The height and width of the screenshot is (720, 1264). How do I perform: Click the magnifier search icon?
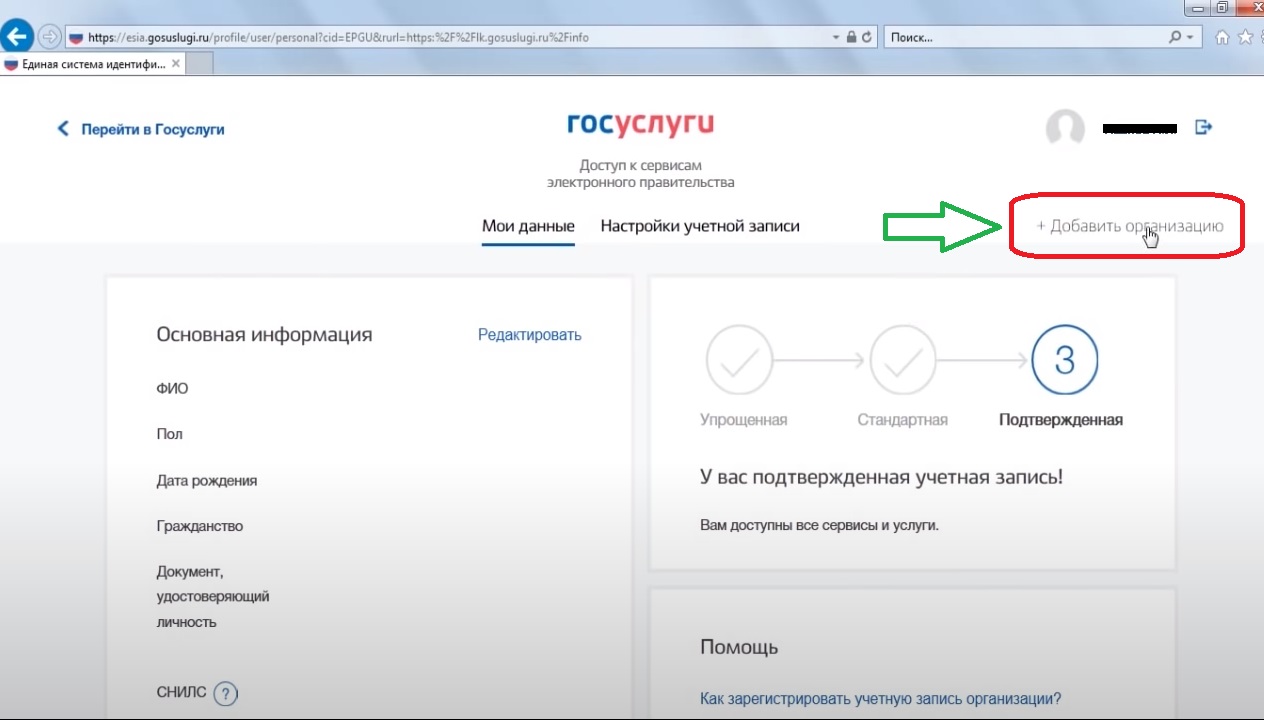(1176, 38)
